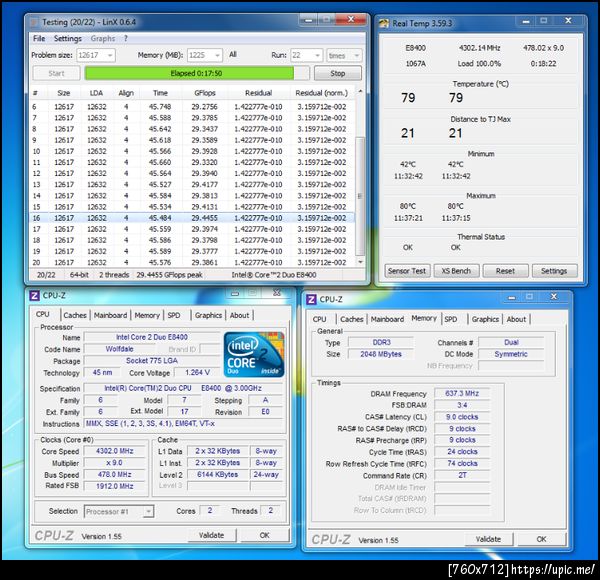Switch to Mainboard tab in left CPU-Z
This screenshot has width=600, height=580.
coord(111,315)
